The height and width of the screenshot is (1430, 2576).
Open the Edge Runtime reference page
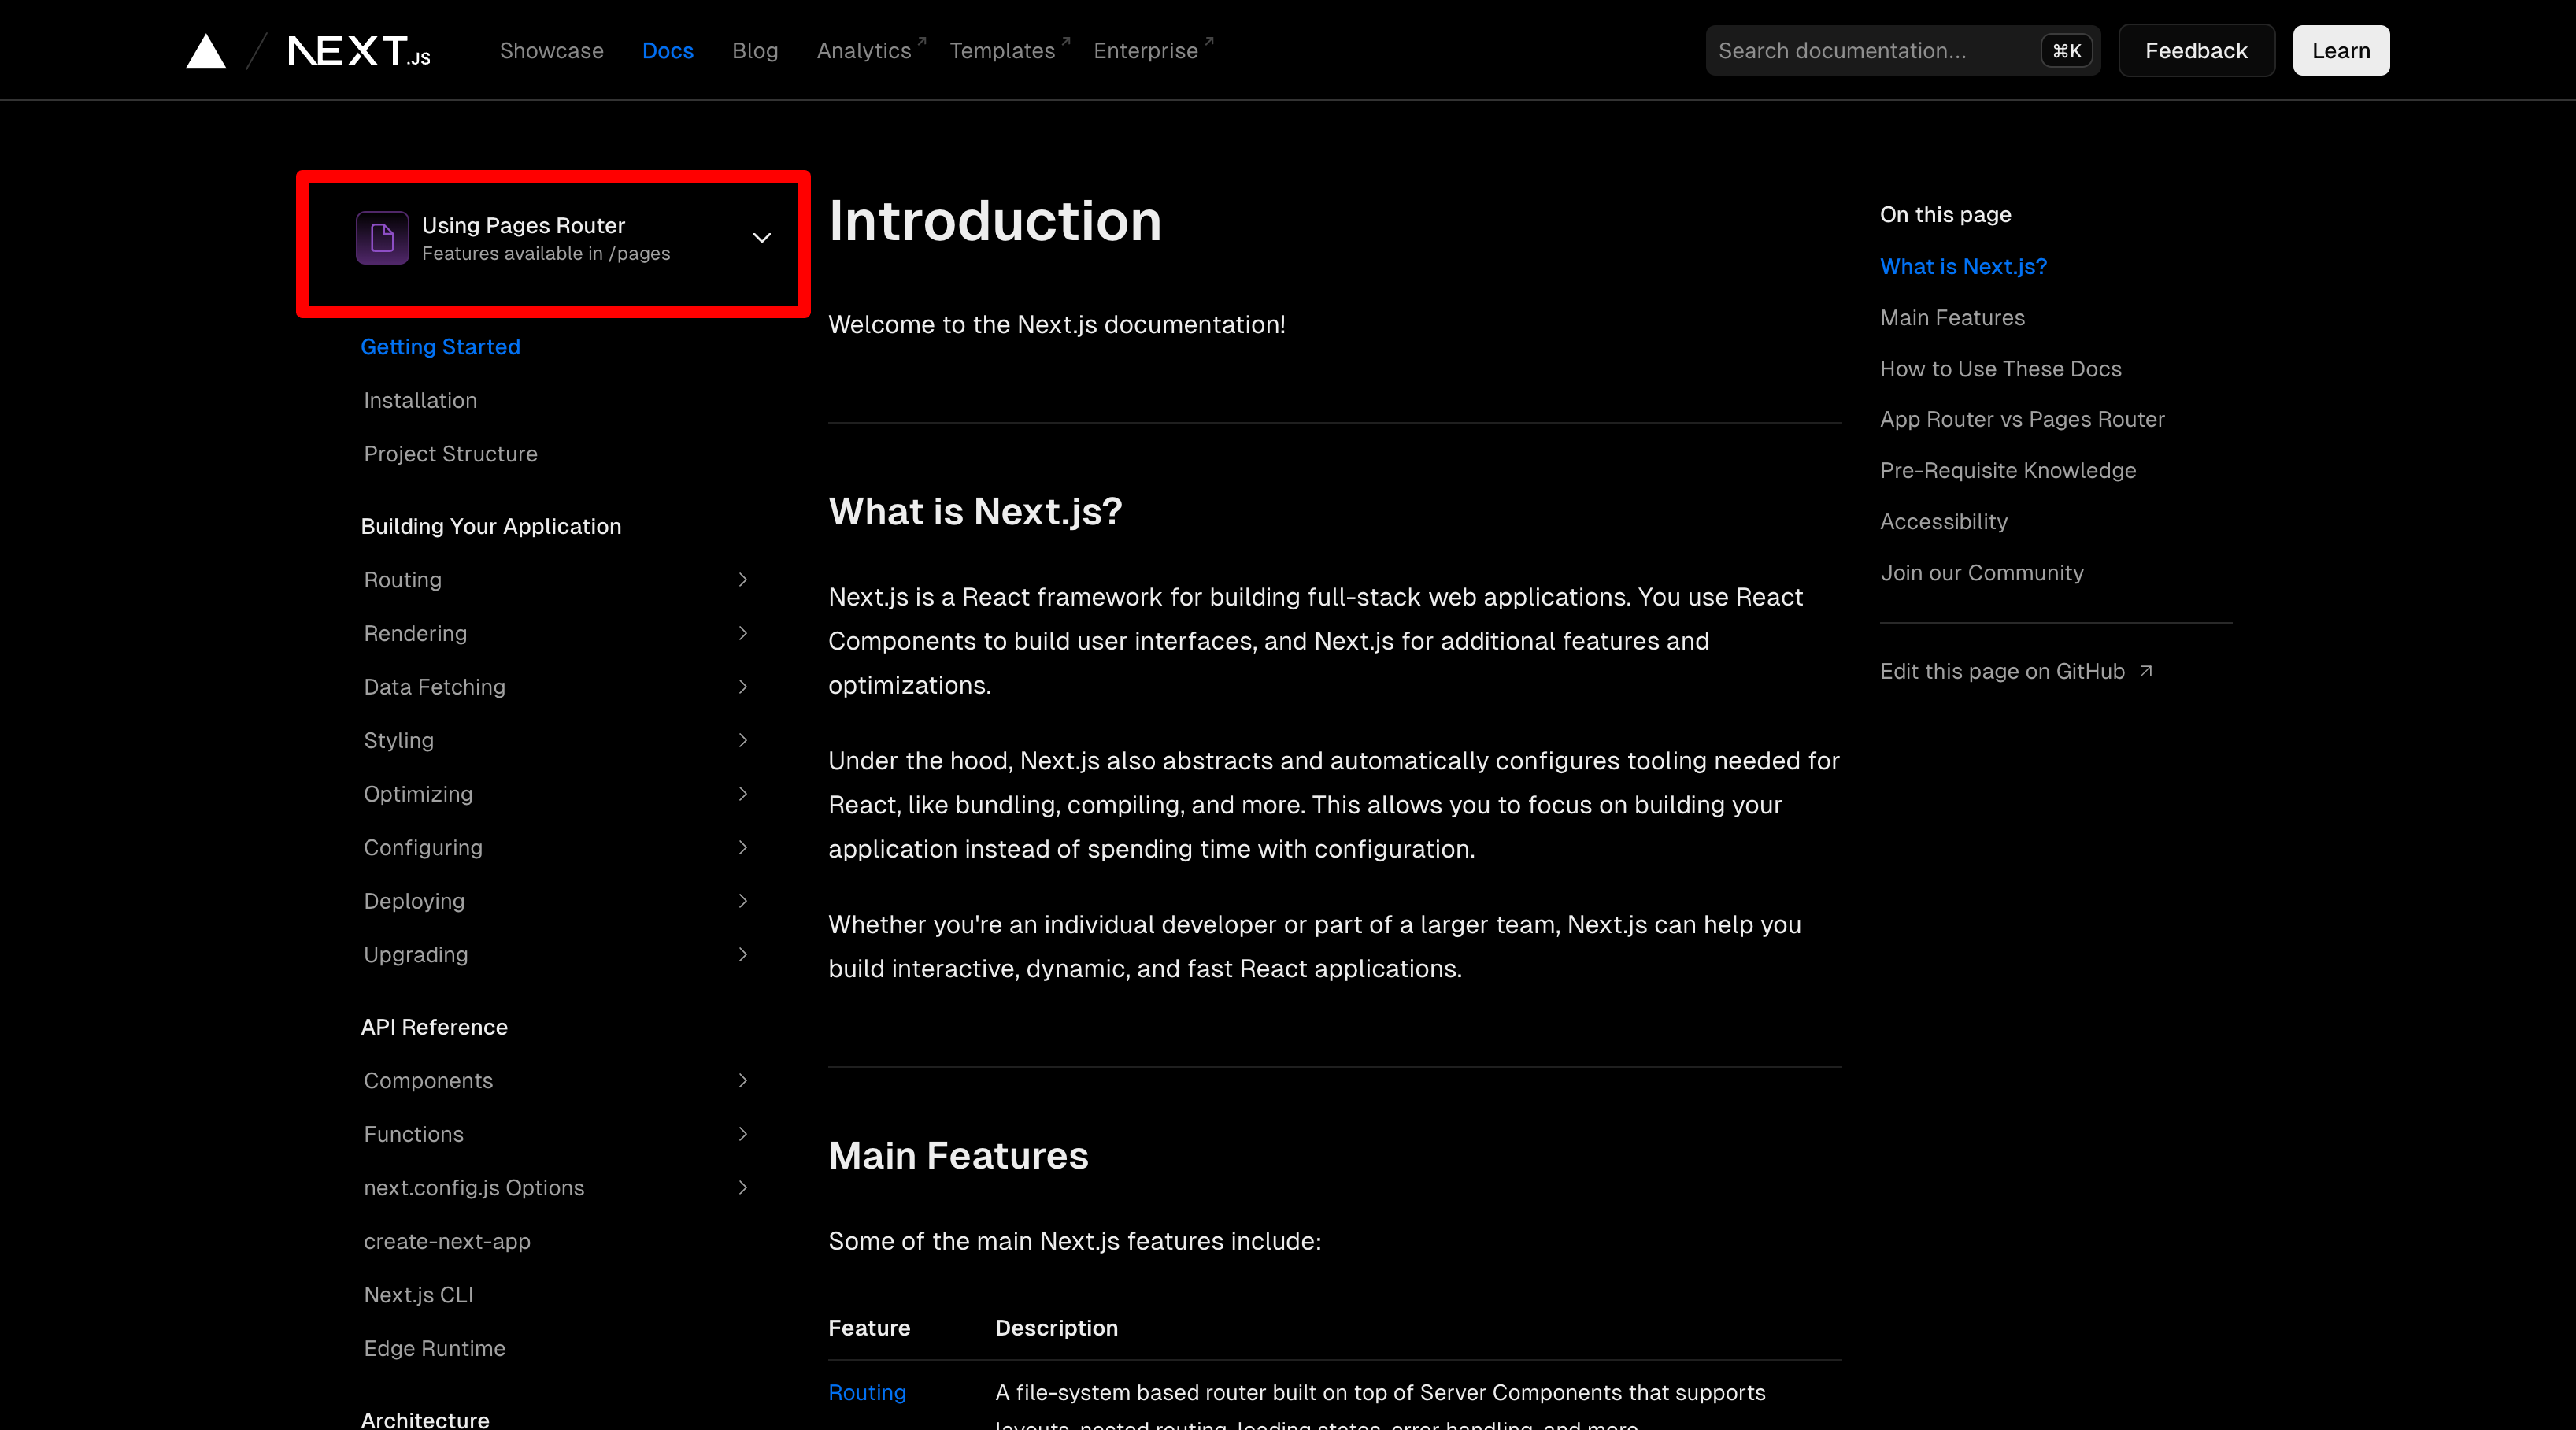434,1348
